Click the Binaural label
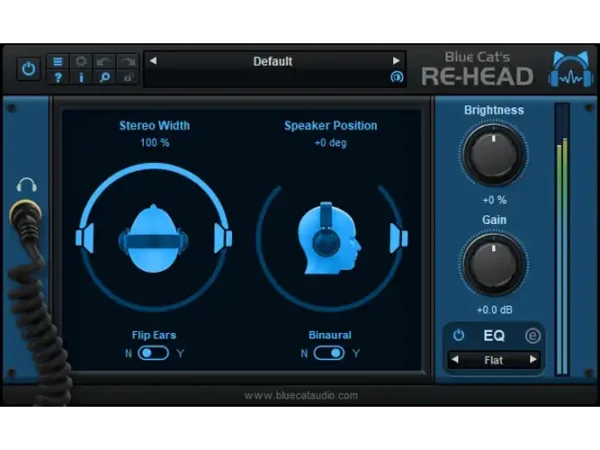 [330, 335]
